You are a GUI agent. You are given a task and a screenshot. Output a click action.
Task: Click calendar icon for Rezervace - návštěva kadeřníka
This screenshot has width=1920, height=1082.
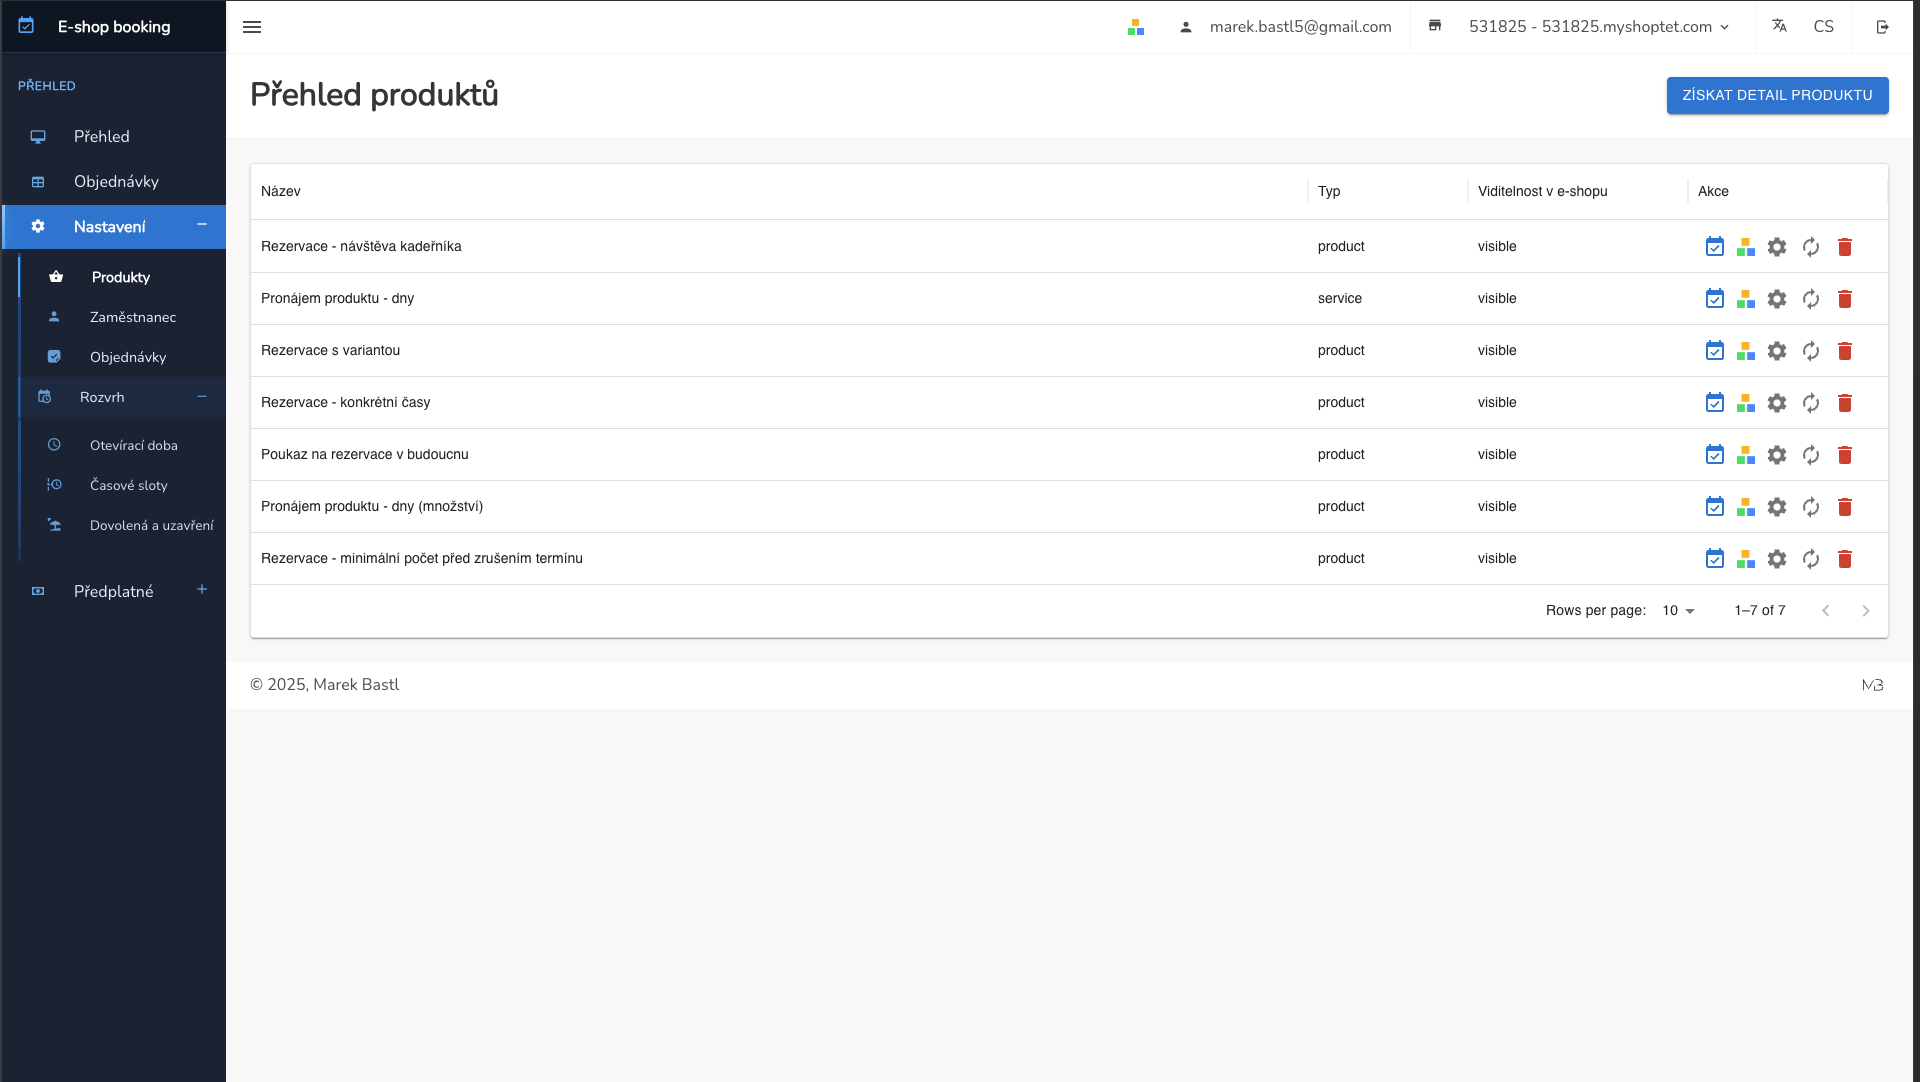tap(1714, 247)
